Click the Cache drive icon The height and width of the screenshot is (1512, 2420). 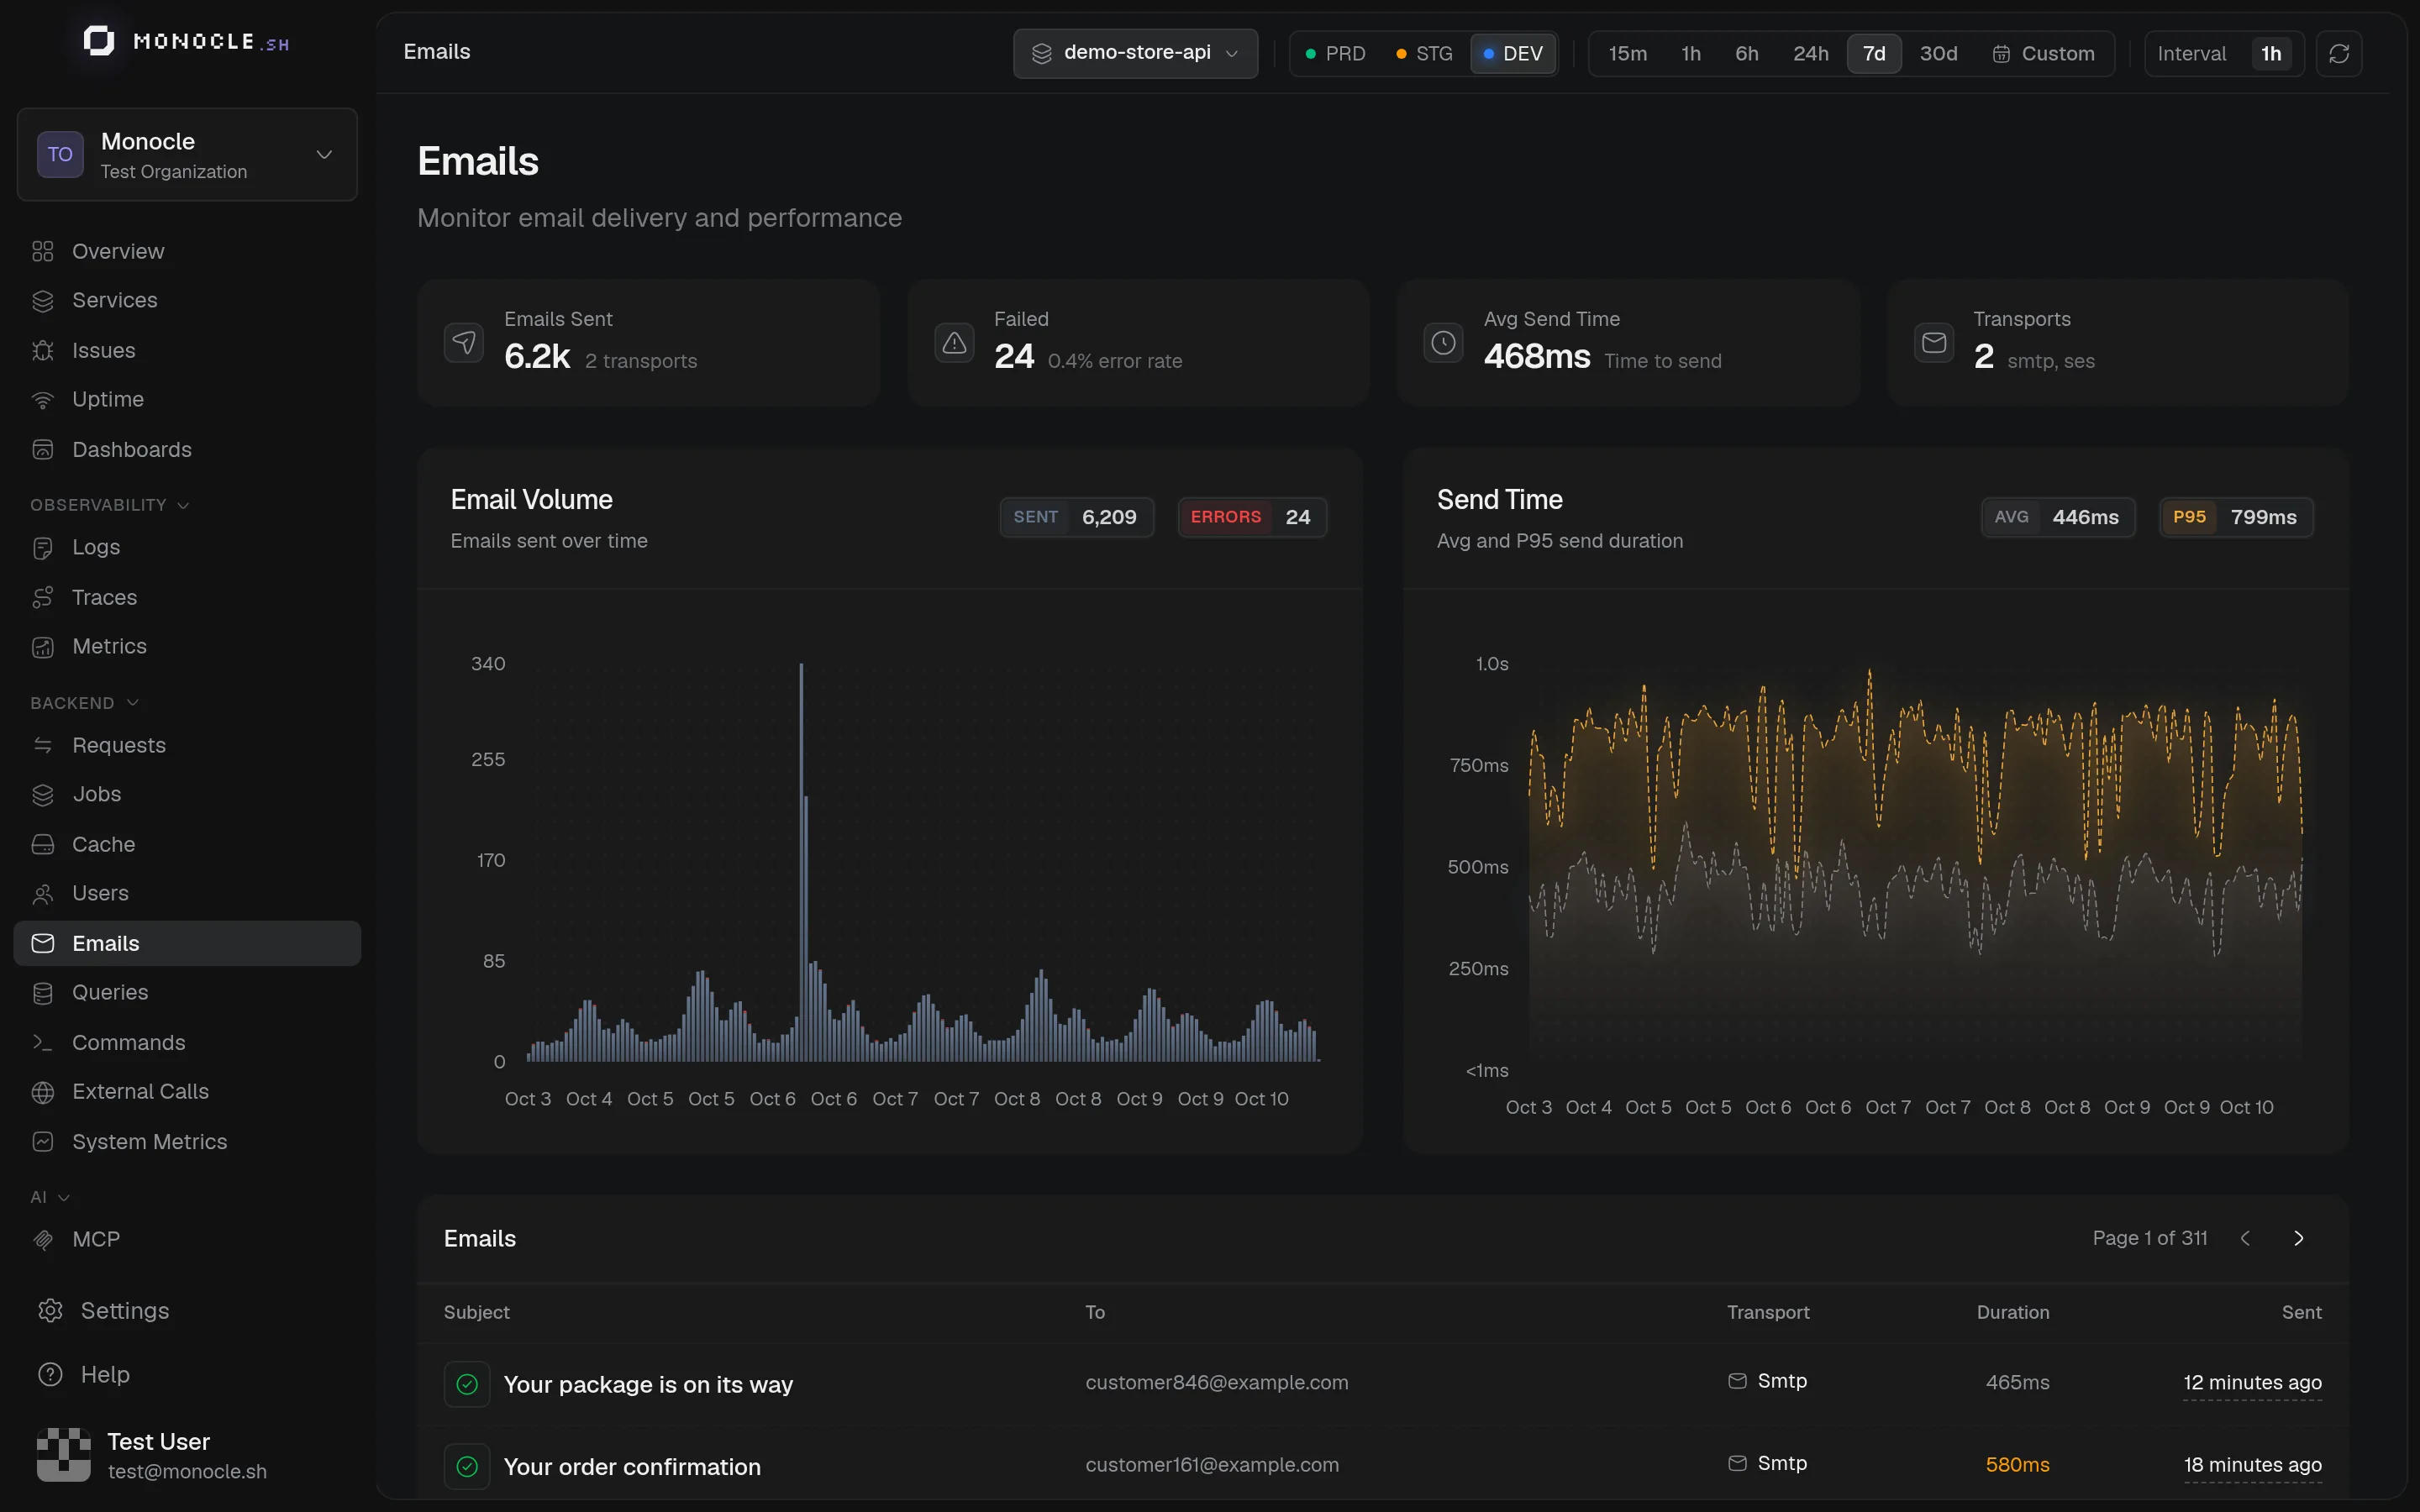coord(43,844)
